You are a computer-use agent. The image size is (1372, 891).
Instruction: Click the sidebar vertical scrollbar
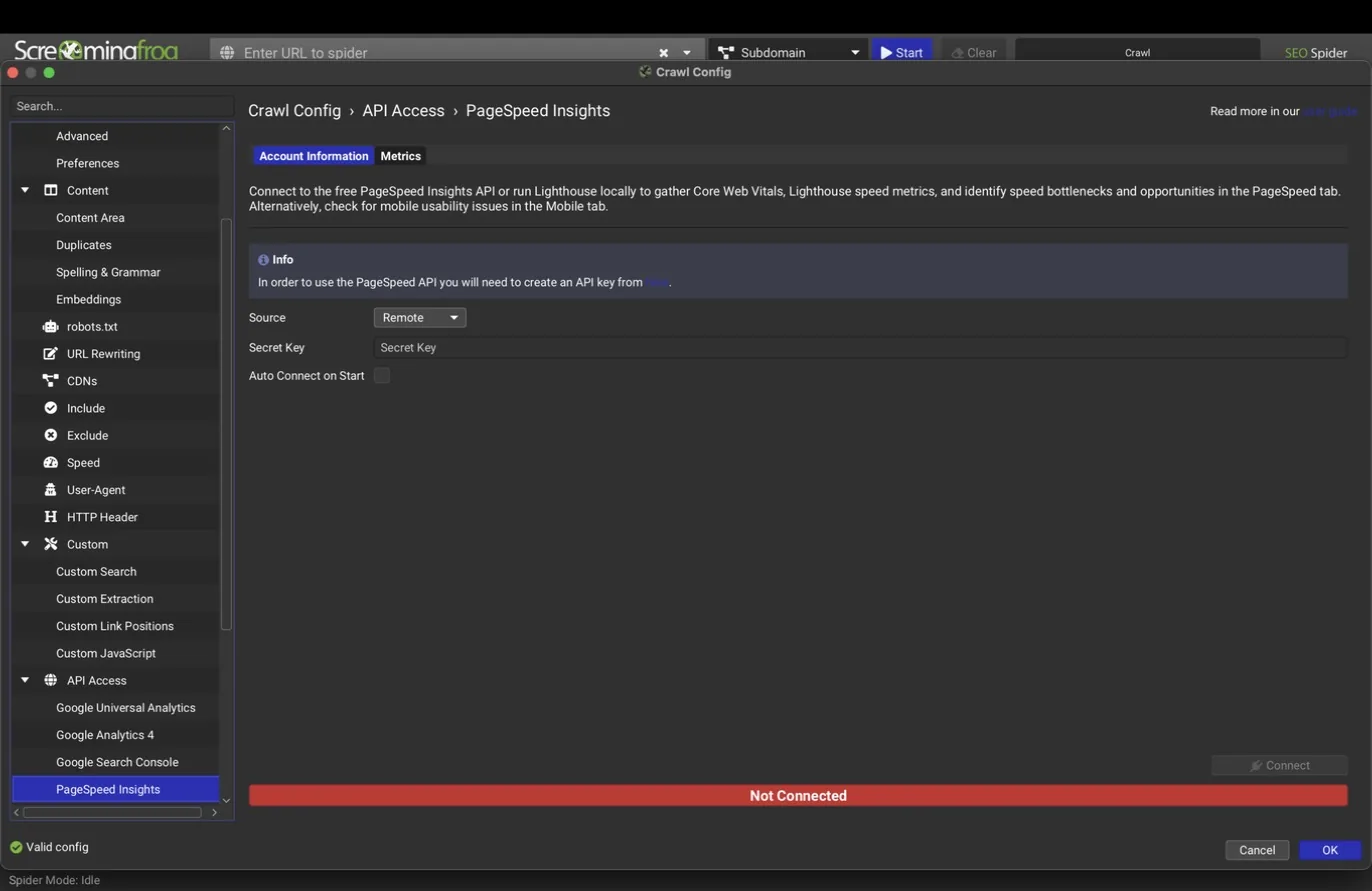[226, 424]
